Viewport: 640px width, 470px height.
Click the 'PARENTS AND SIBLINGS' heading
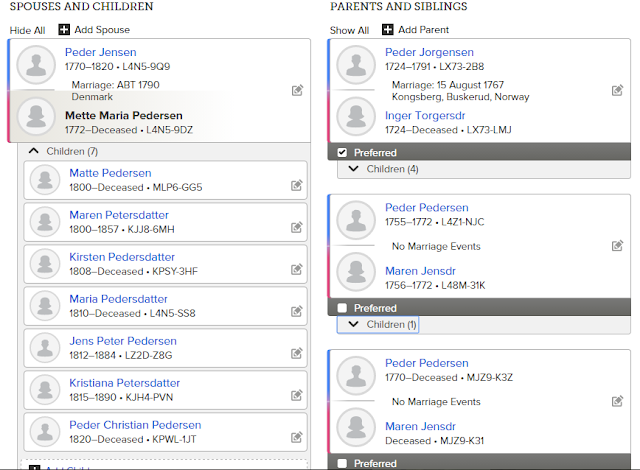(399, 7)
